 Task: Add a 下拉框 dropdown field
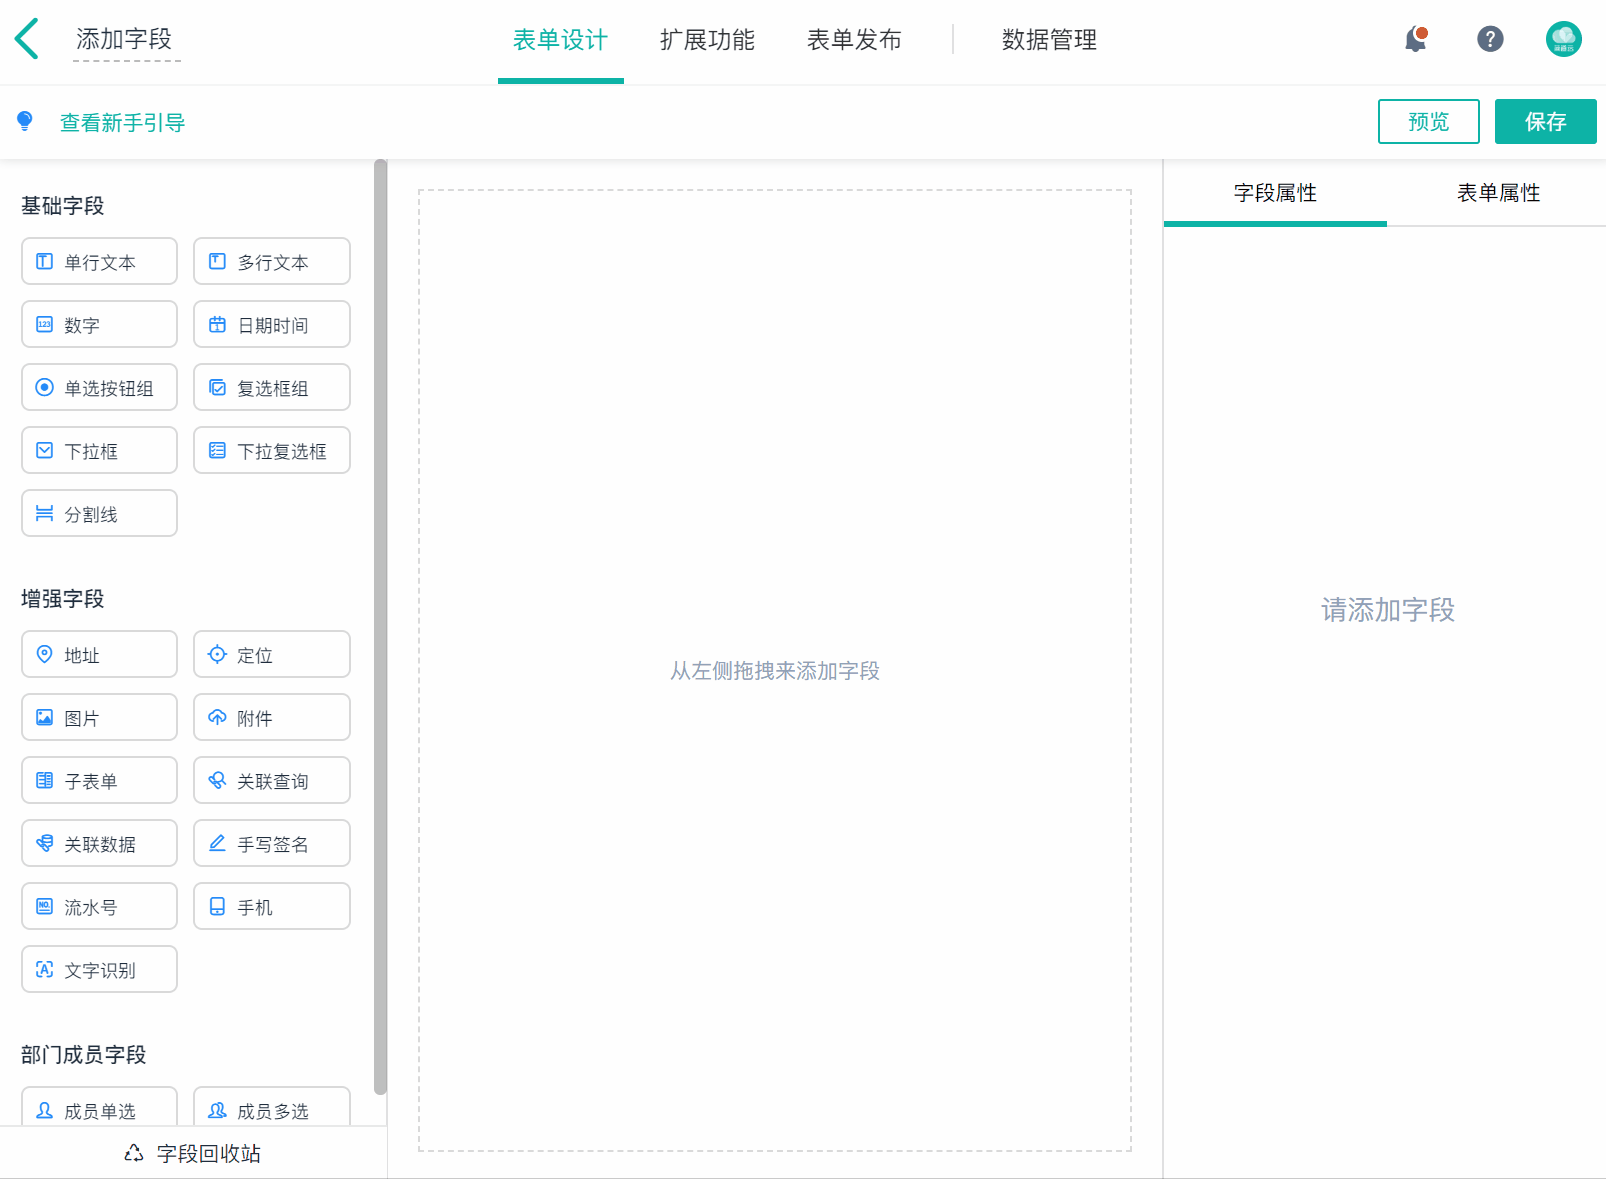click(99, 451)
